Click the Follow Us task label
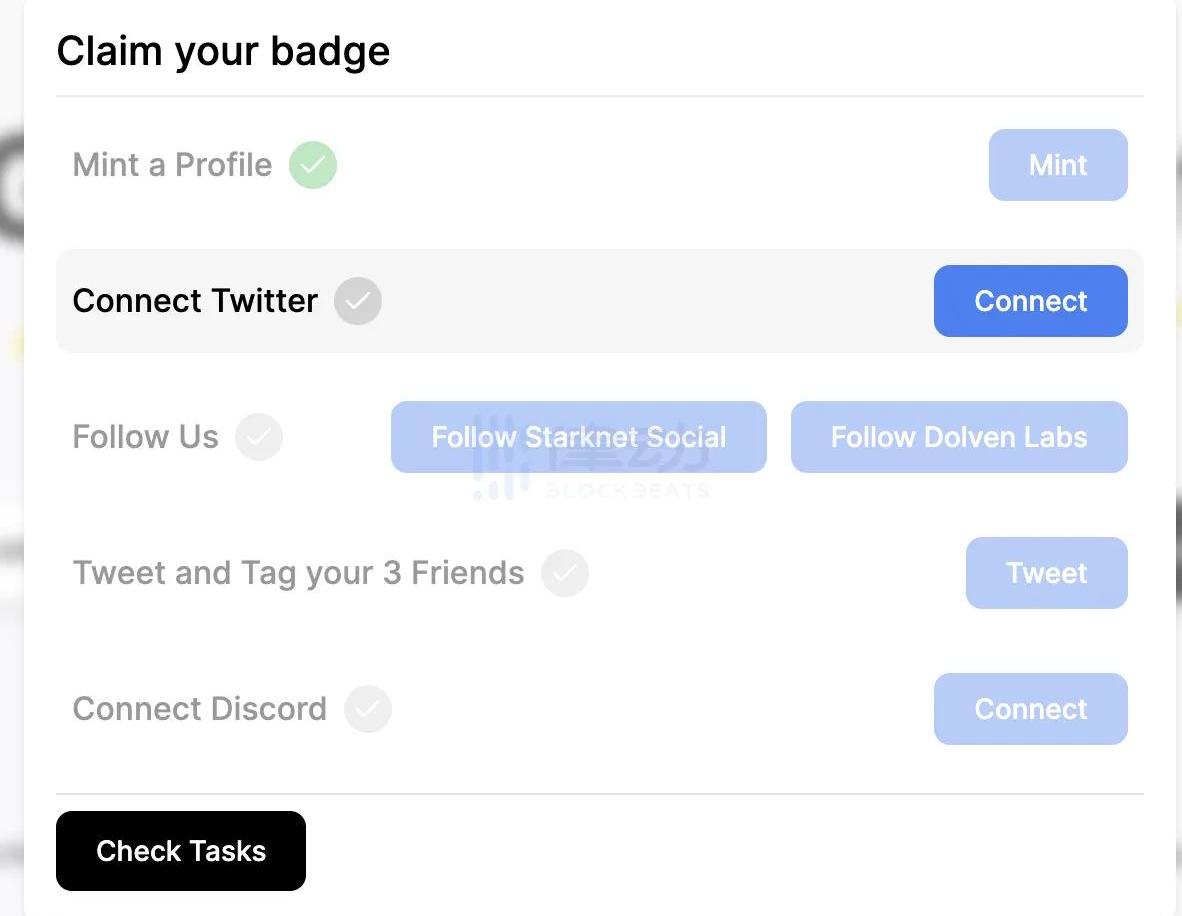1182x916 pixels. (145, 437)
